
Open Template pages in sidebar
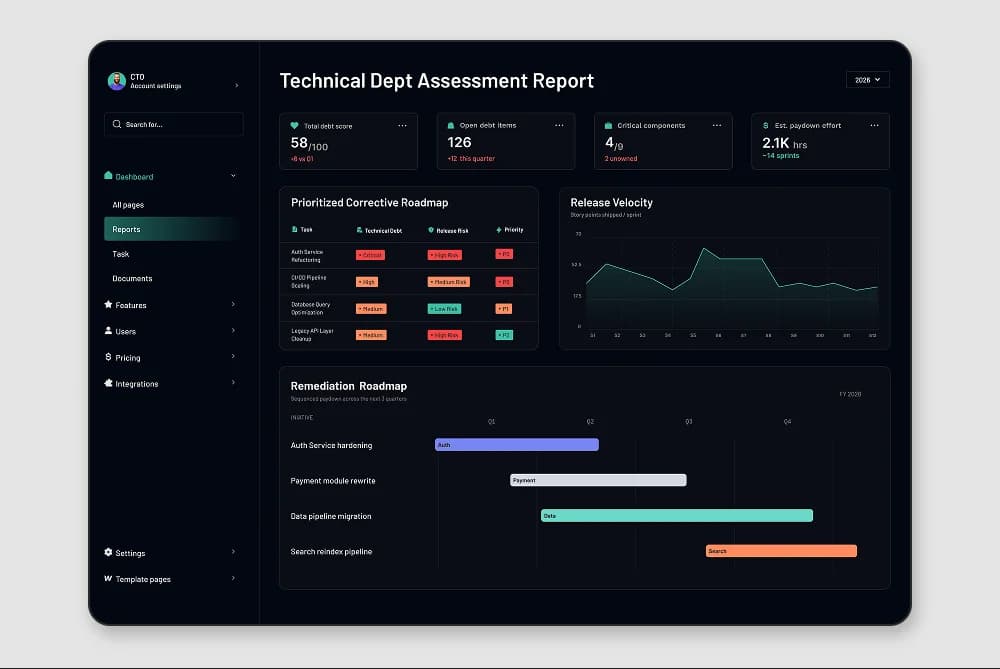click(143, 579)
